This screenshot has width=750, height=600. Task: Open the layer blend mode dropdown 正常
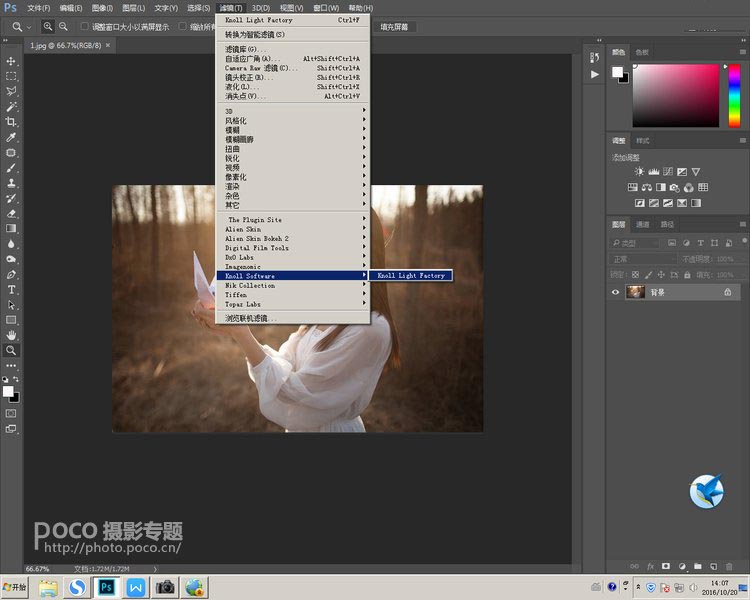[x=643, y=259]
